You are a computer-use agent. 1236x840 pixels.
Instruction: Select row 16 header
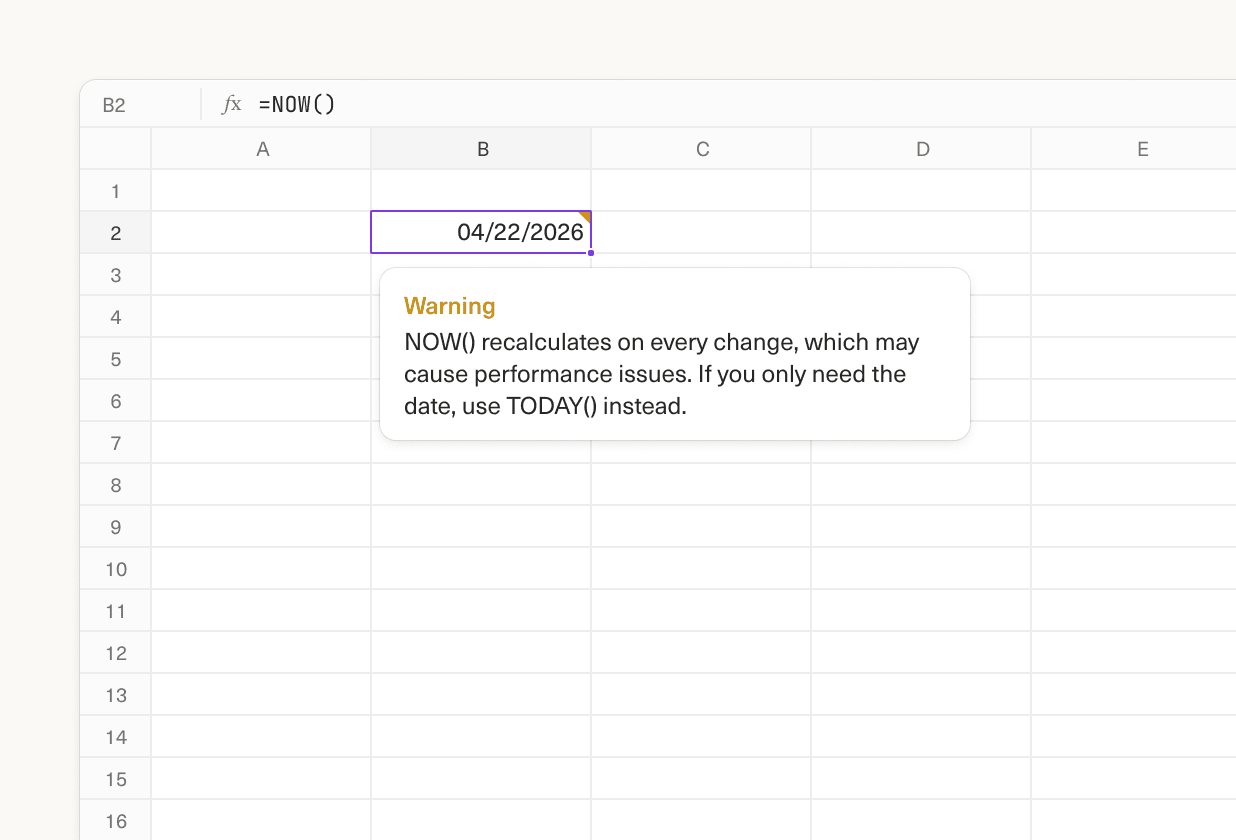click(116, 820)
